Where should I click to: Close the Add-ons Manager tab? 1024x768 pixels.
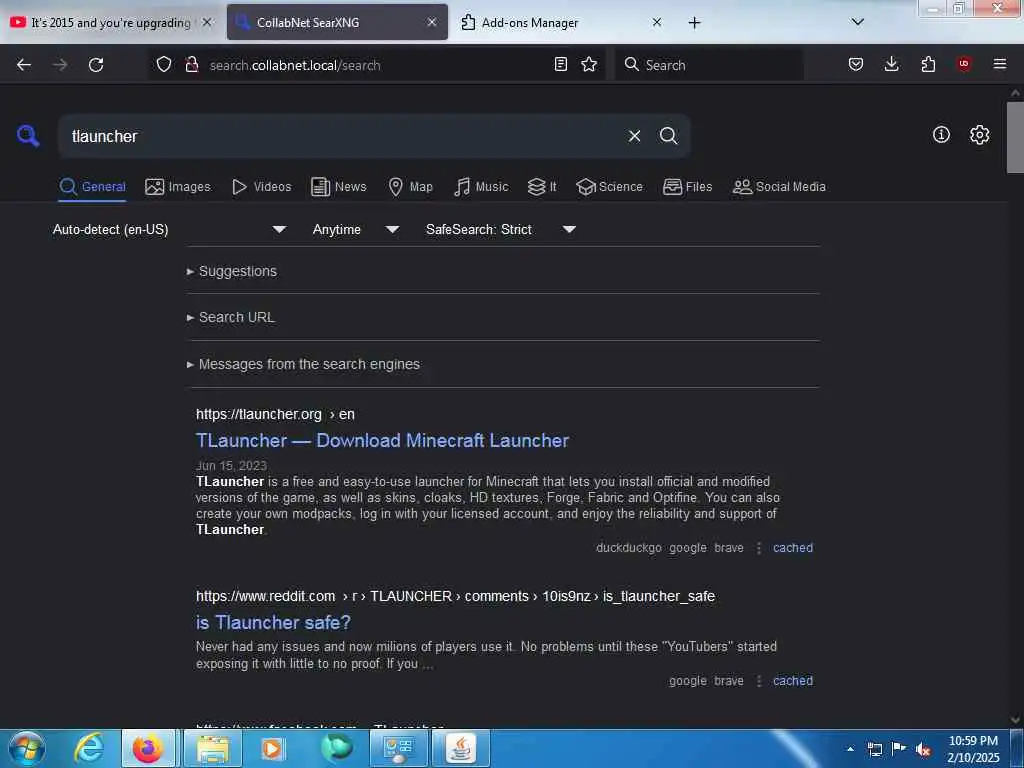(657, 22)
